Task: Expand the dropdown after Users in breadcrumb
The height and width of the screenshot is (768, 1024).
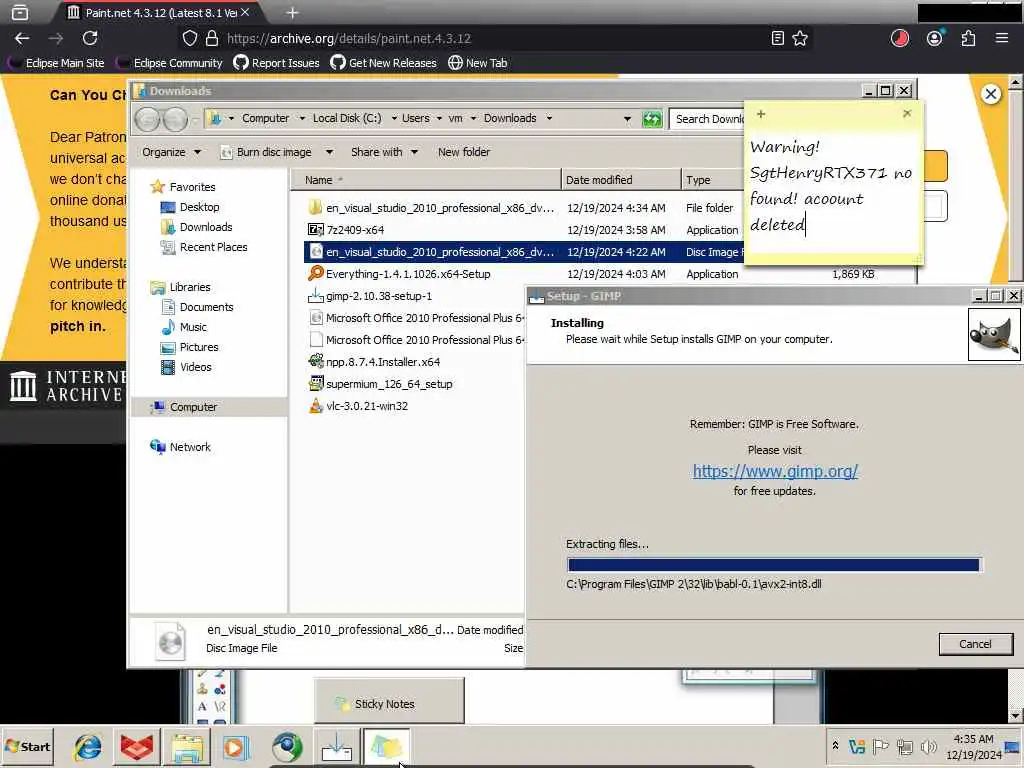Action: click(439, 118)
